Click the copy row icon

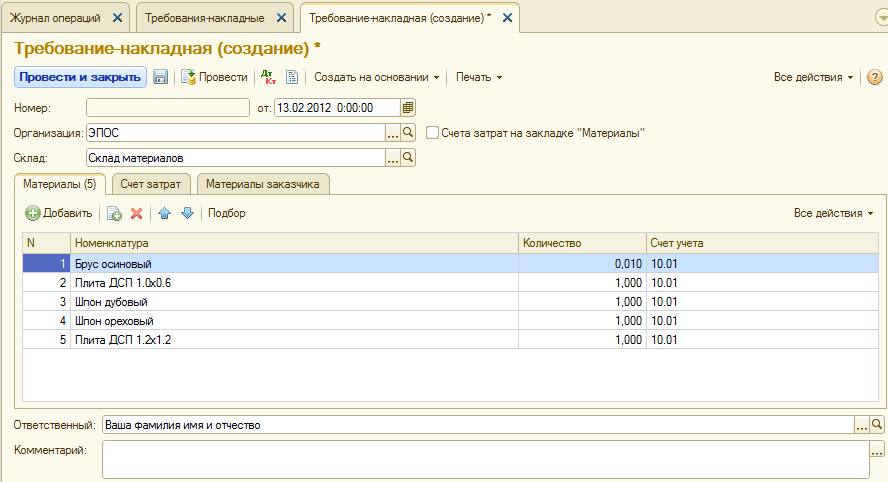114,213
